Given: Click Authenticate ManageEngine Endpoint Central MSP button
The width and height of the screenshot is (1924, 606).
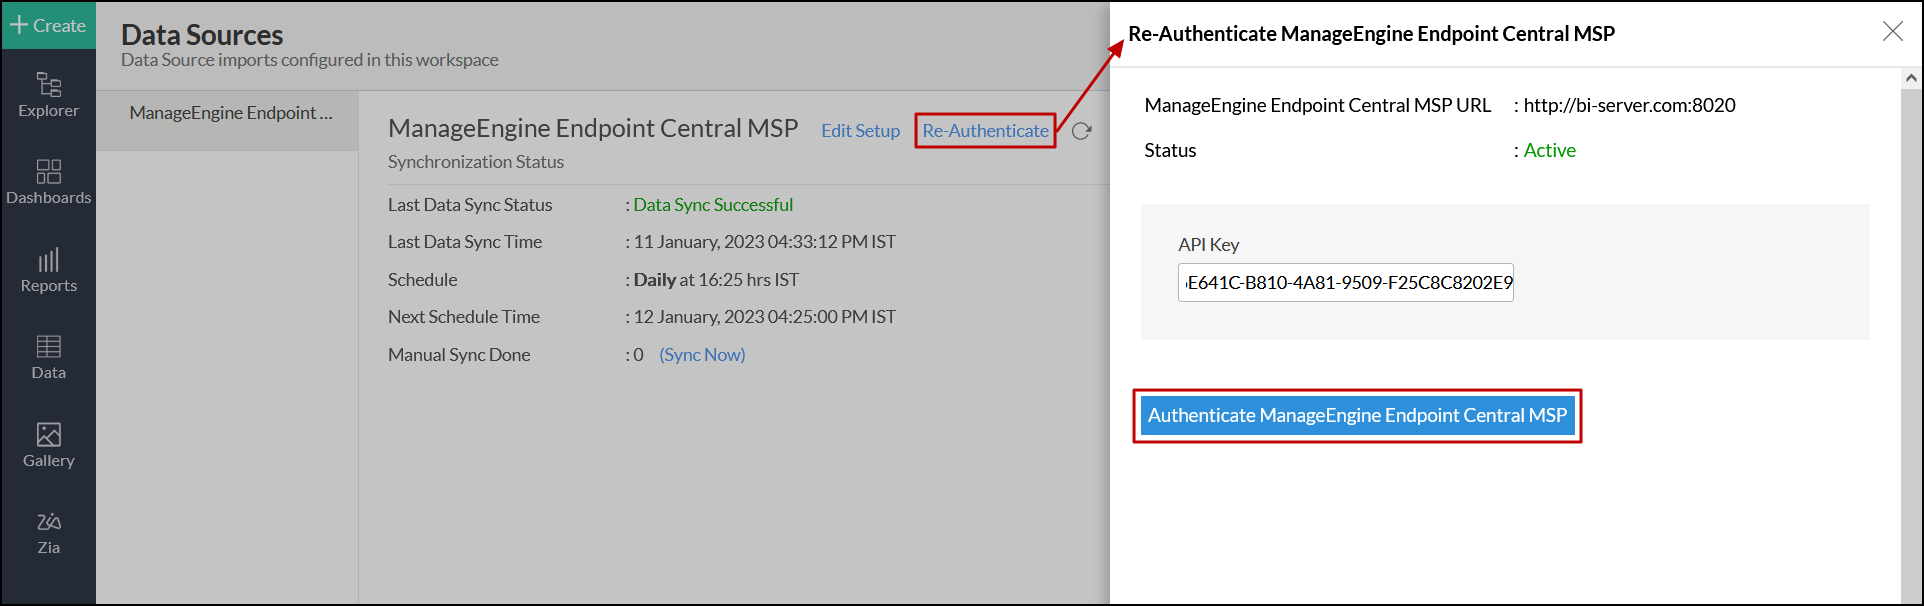Looking at the screenshot, I should pos(1357,416).
